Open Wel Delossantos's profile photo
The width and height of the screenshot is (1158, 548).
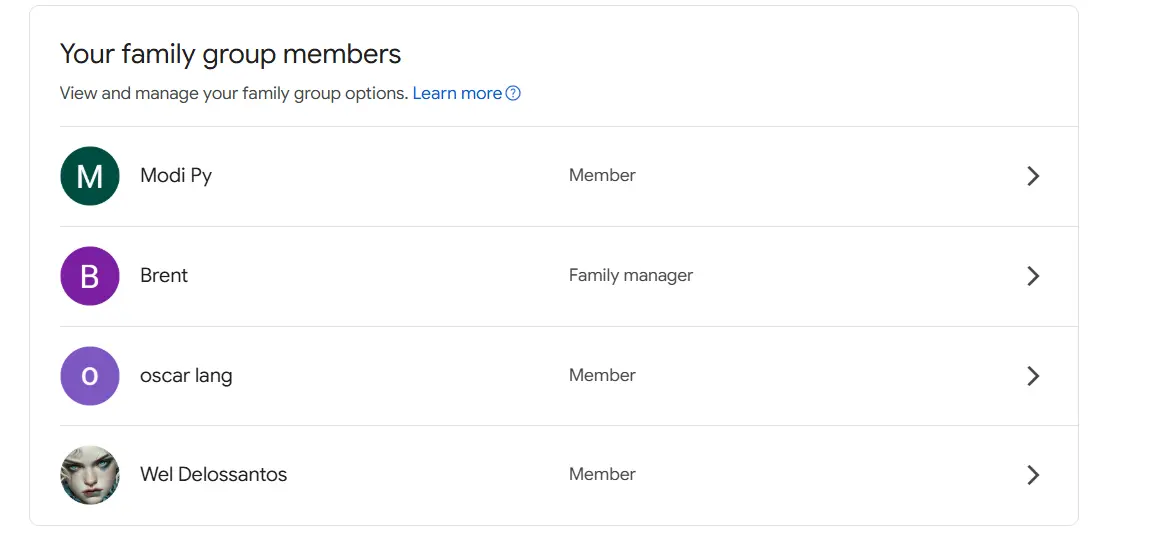pyautogui.click(x=89, y=475)
